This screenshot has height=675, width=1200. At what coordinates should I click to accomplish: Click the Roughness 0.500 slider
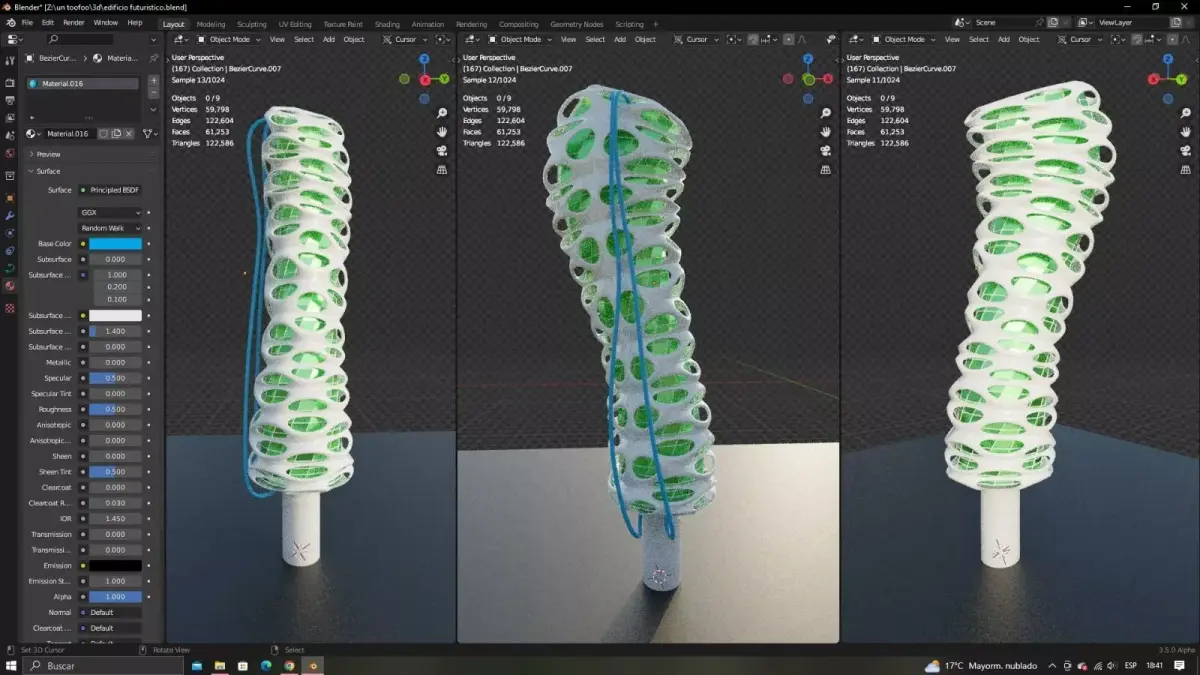tap(115, 409)
